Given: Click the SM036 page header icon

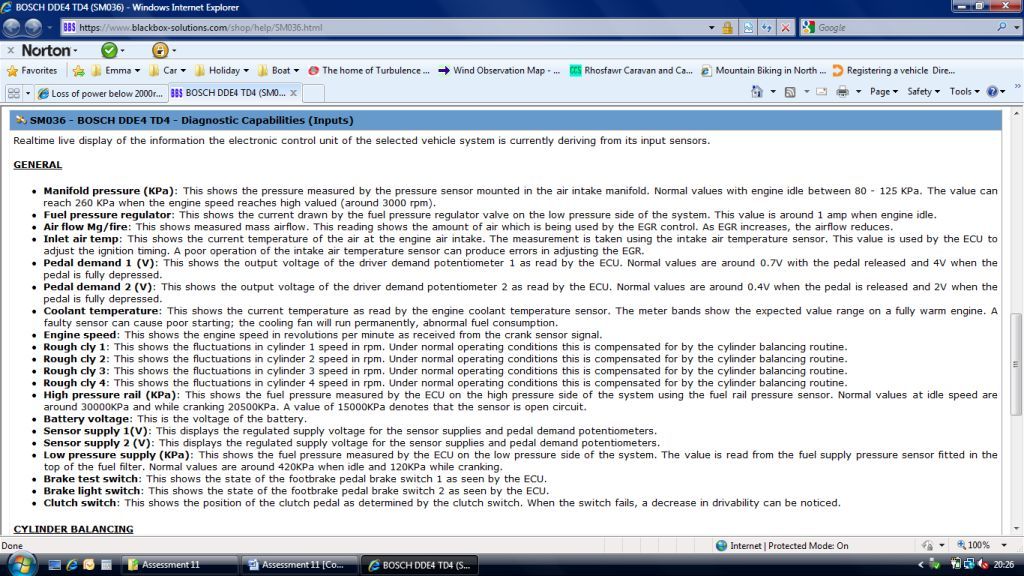Looking at the screenshot, I should point(21,120).
